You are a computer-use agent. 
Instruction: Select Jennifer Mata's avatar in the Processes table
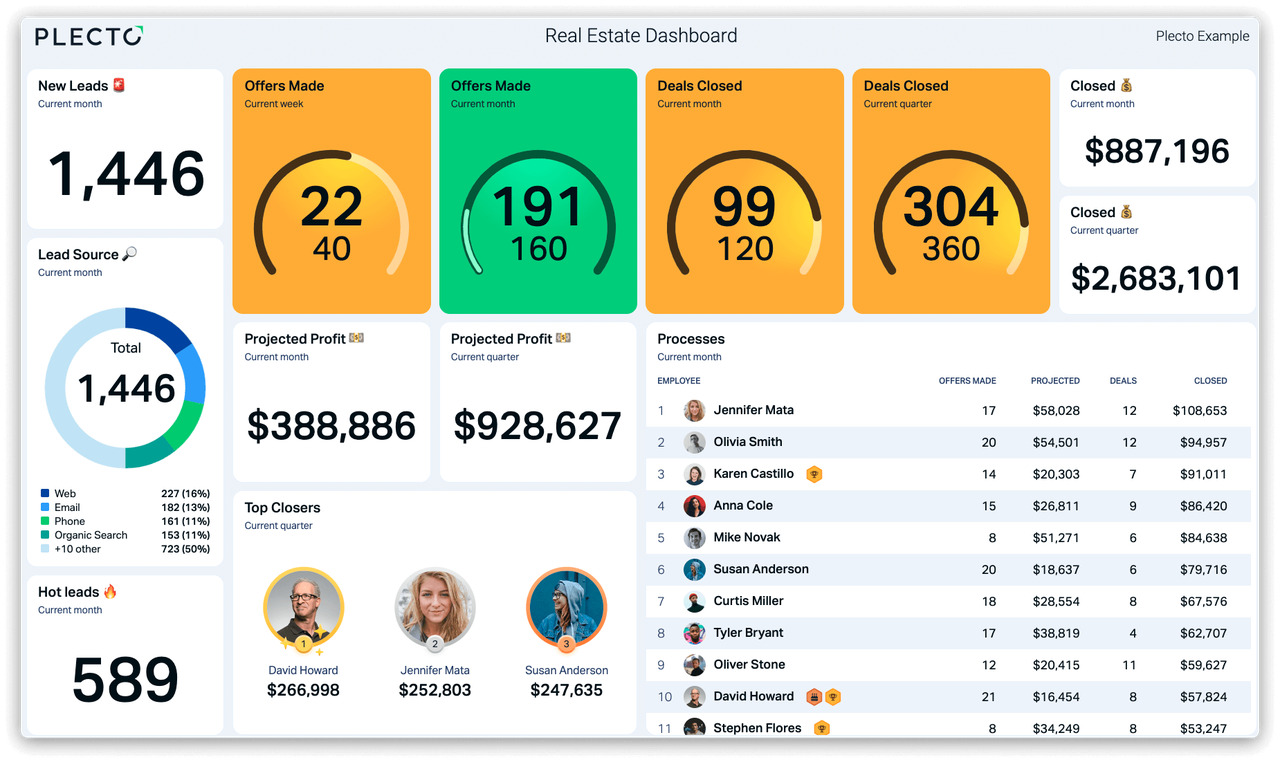pyautogui.click(x=694, y=410)
